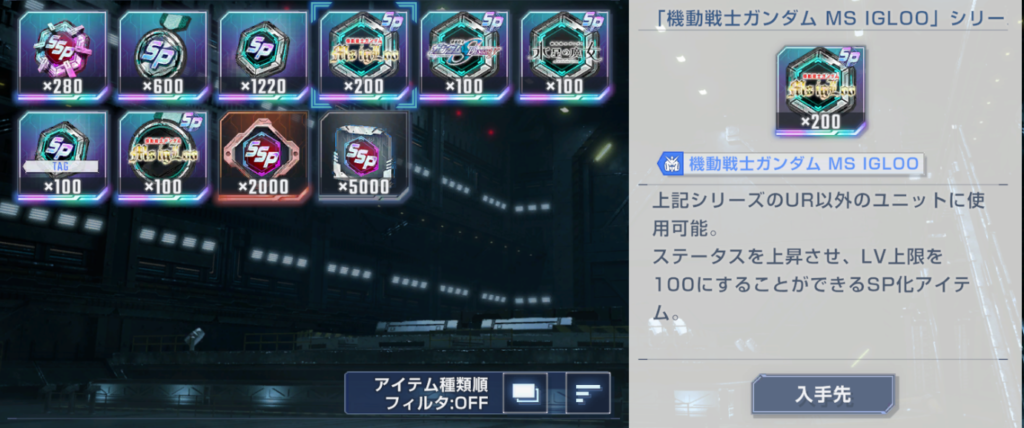Select the orange SSP item ×2000
This screenshot has width=1024, height=428.
263,156
